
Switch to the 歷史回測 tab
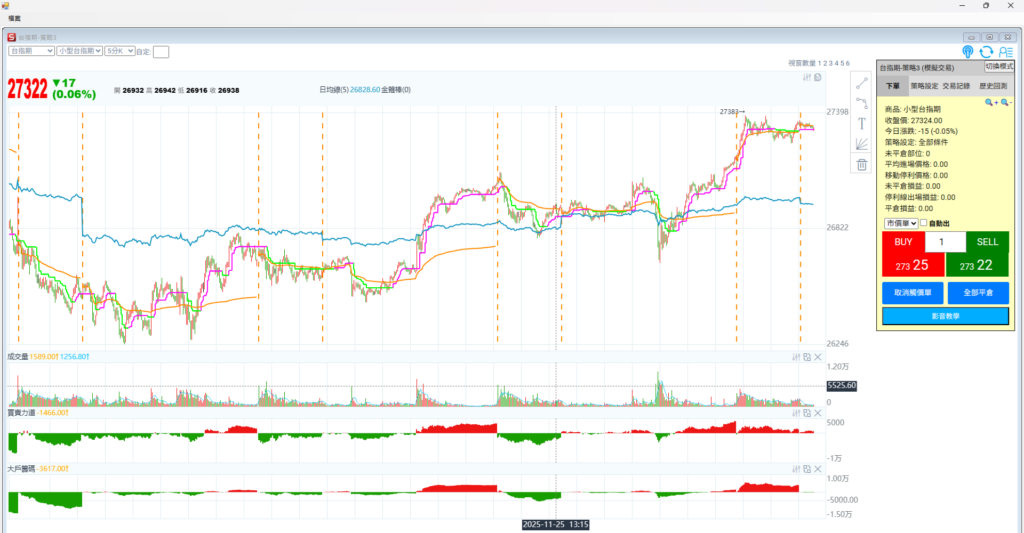(x=991, y=87)
